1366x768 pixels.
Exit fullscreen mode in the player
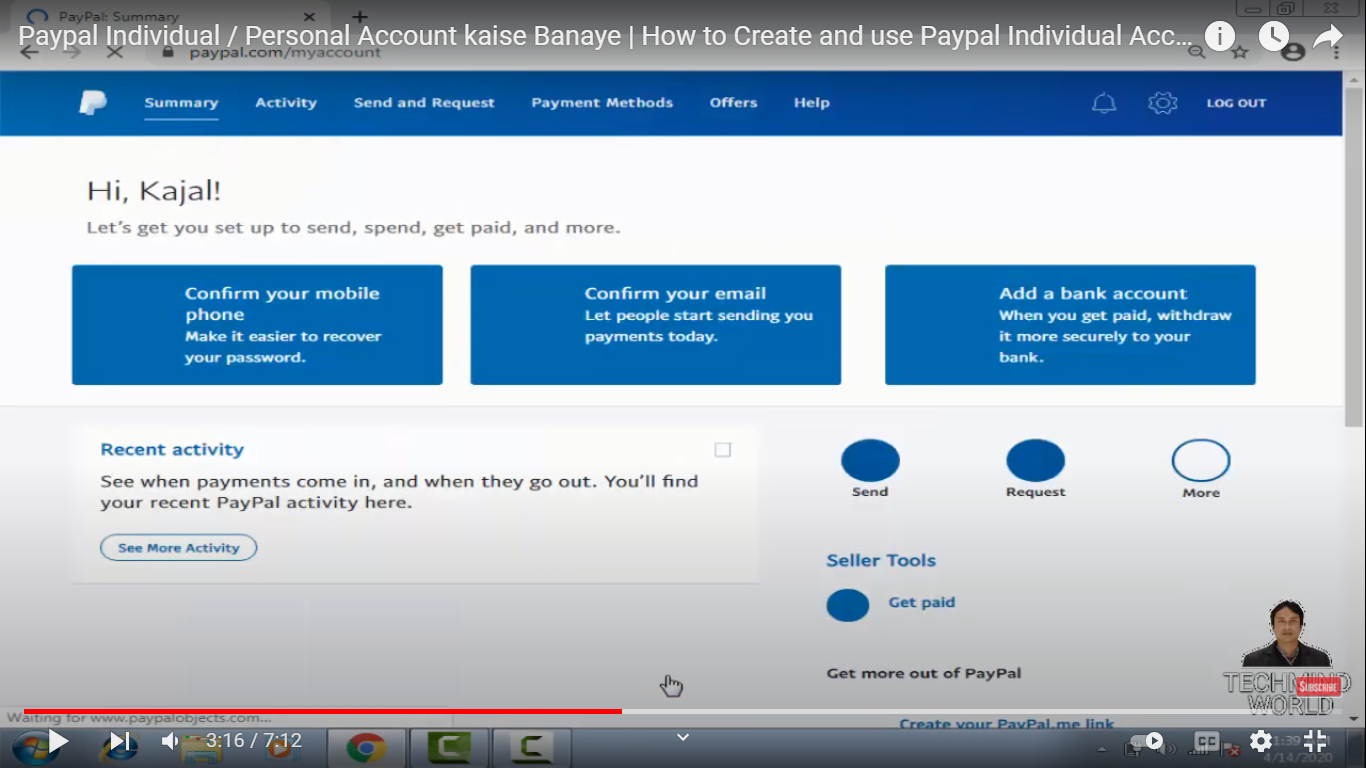click(1315, 741)
